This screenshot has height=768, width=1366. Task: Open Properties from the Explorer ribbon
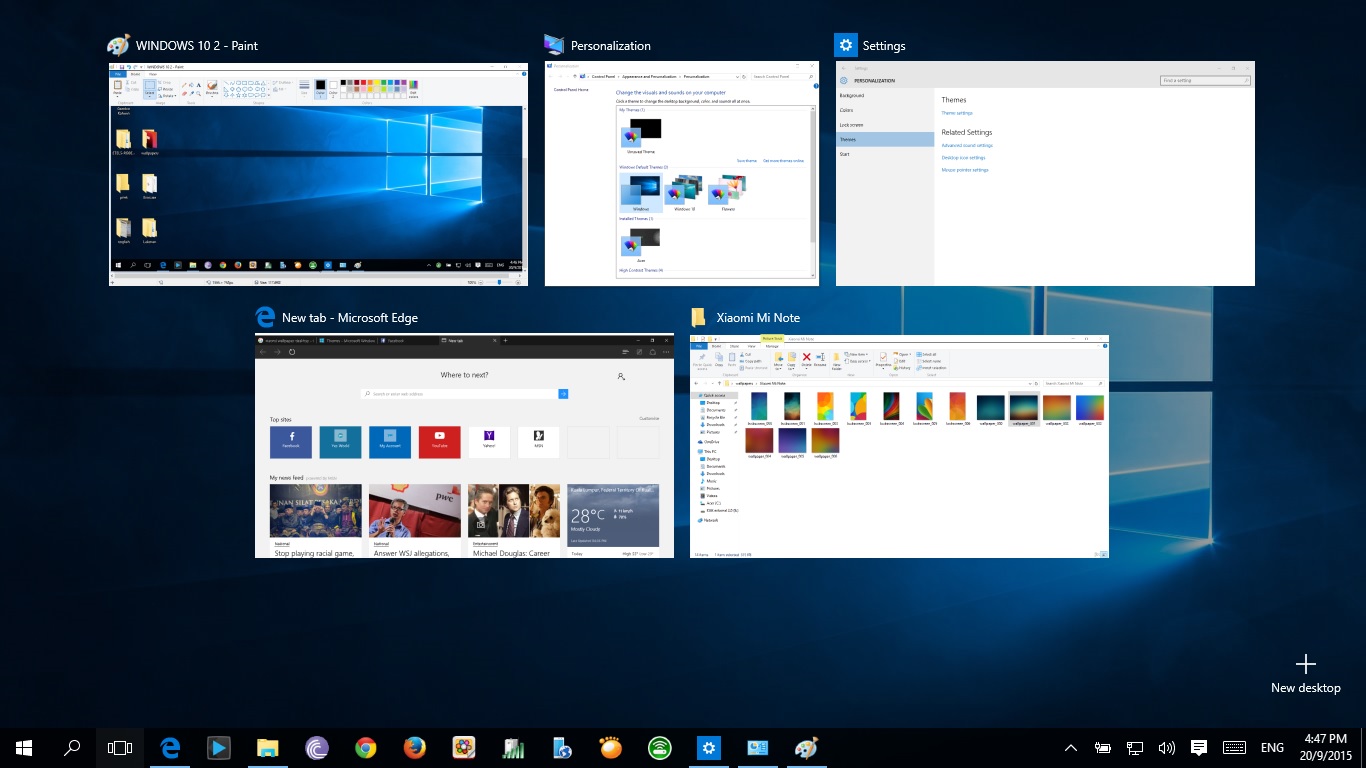883,360
